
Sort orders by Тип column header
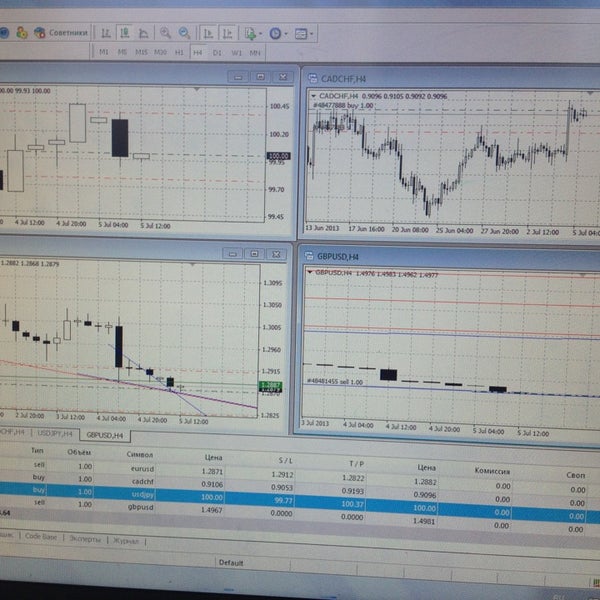click(x=37, y=450)
